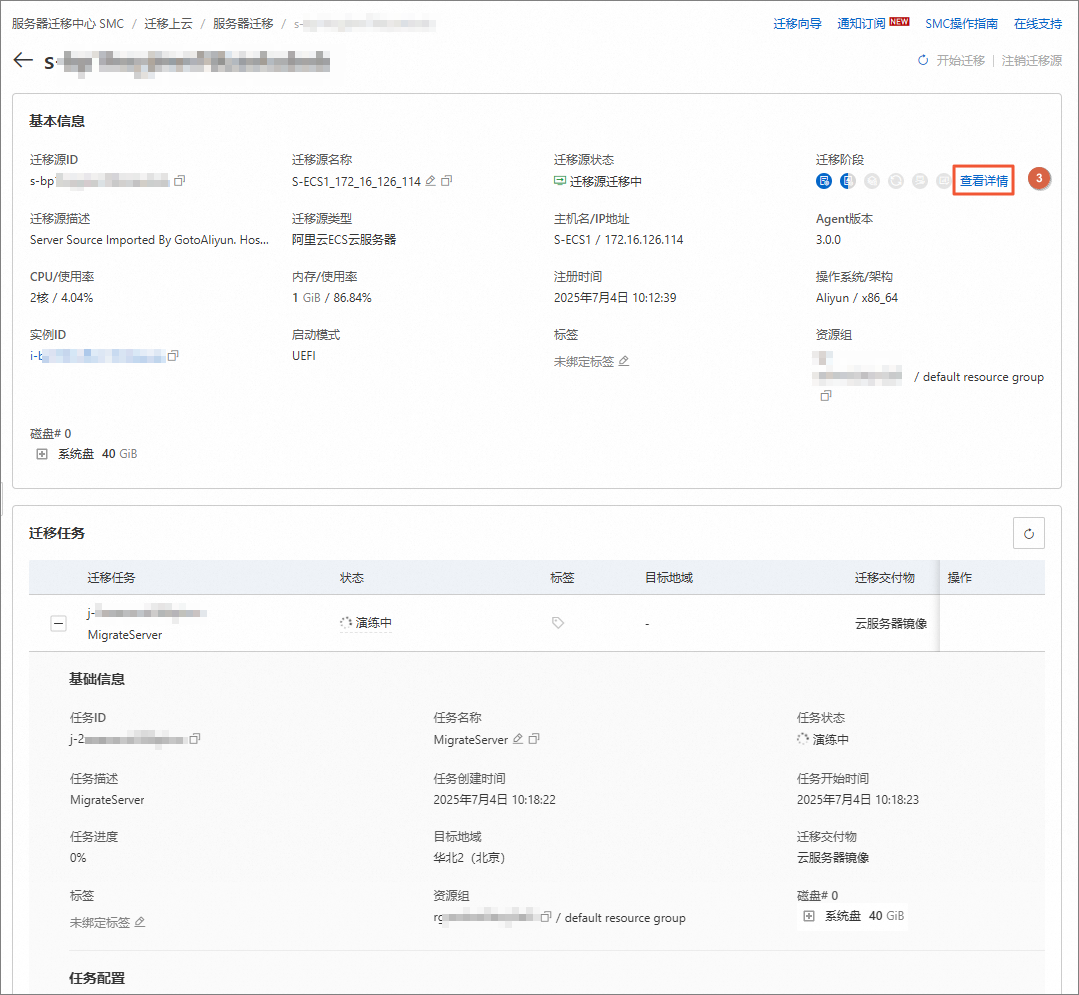This screenshot has width=1079, height=995.
Task: Click fourth gray sync stage icon
Action: click(896, 181)
